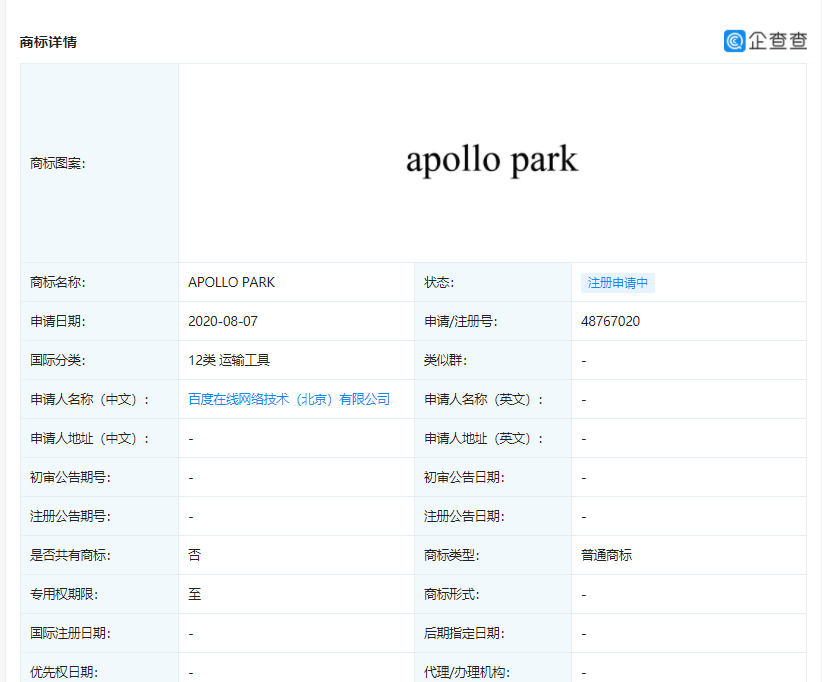The height and width of the screenshot is (682, 822).
Task: Click the registration number 48767020
Action: click(x=608, y=321)
